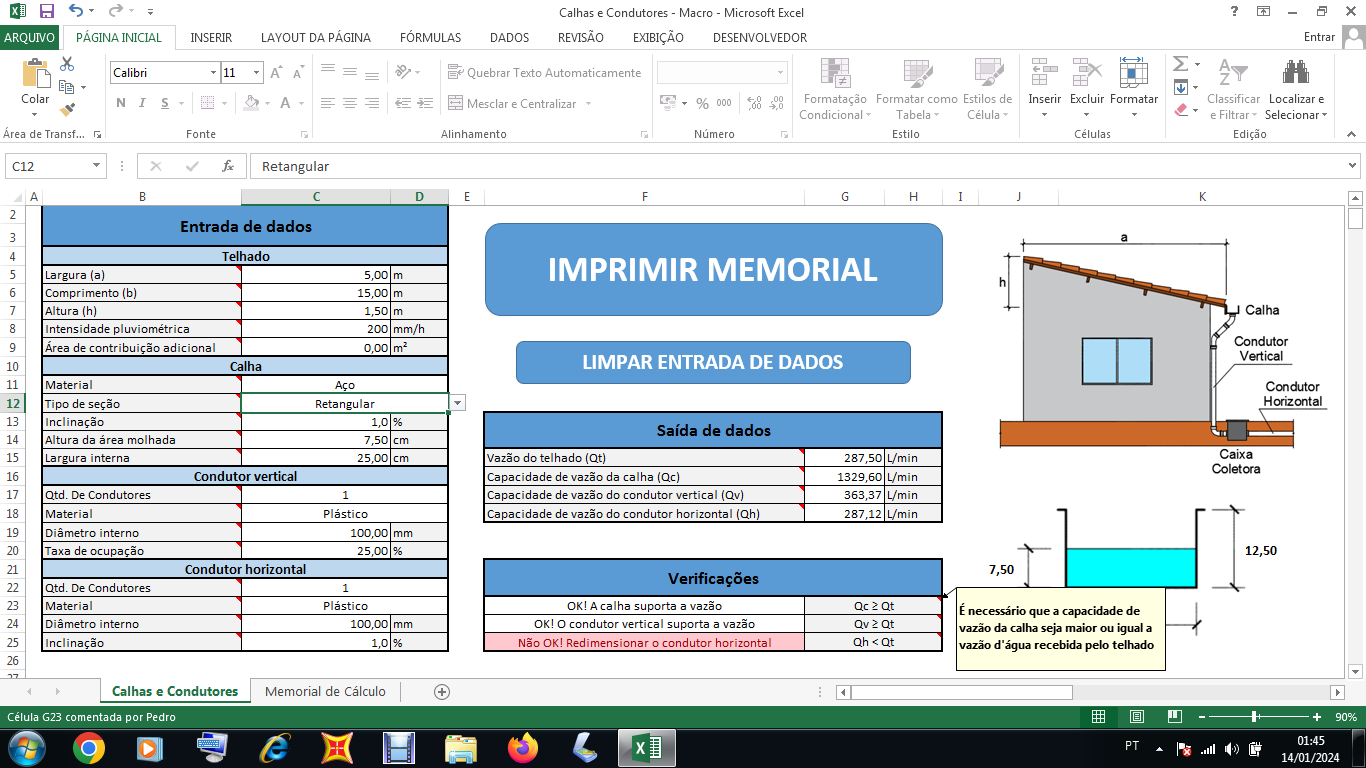Expand the Calibri font name dropdown

(x=213, y=73)
